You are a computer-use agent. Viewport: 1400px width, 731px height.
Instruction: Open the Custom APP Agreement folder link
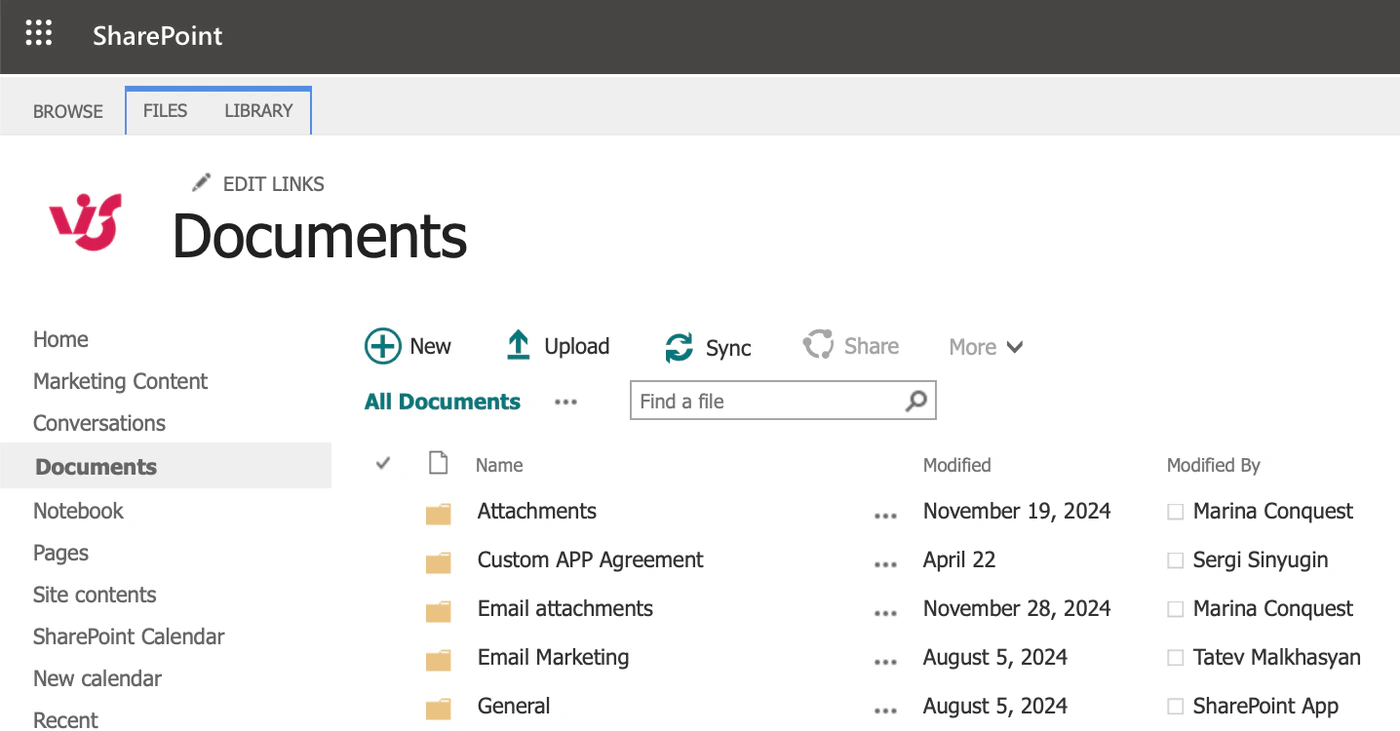(590, 560)
